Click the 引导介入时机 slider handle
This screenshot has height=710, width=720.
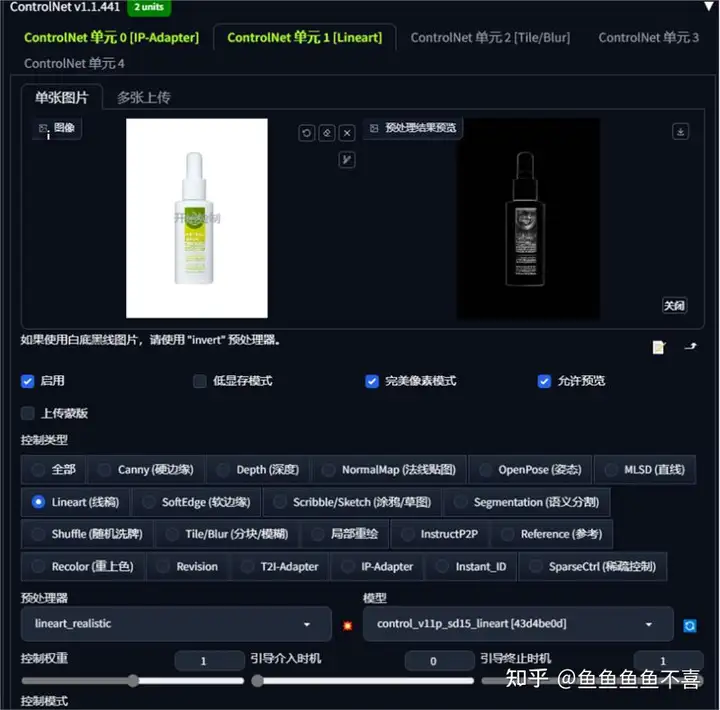257,681
